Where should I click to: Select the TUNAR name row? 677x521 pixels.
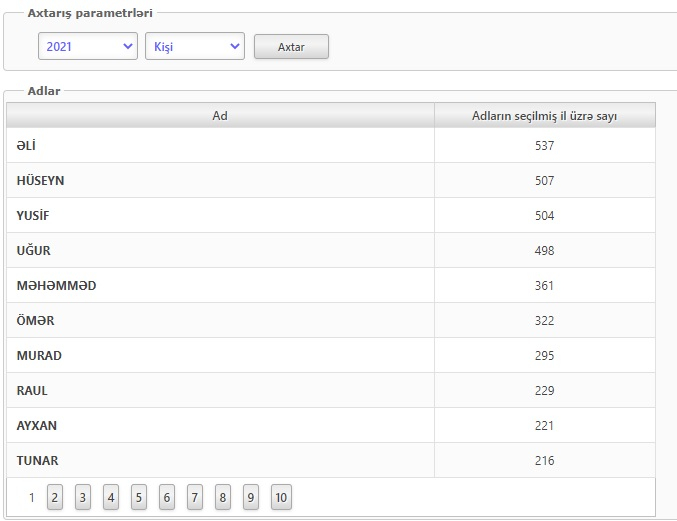coord(331,460)
